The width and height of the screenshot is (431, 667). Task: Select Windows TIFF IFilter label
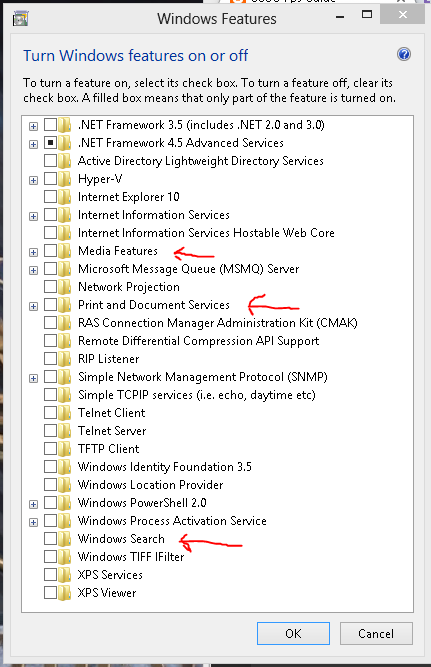click(131, 557)
